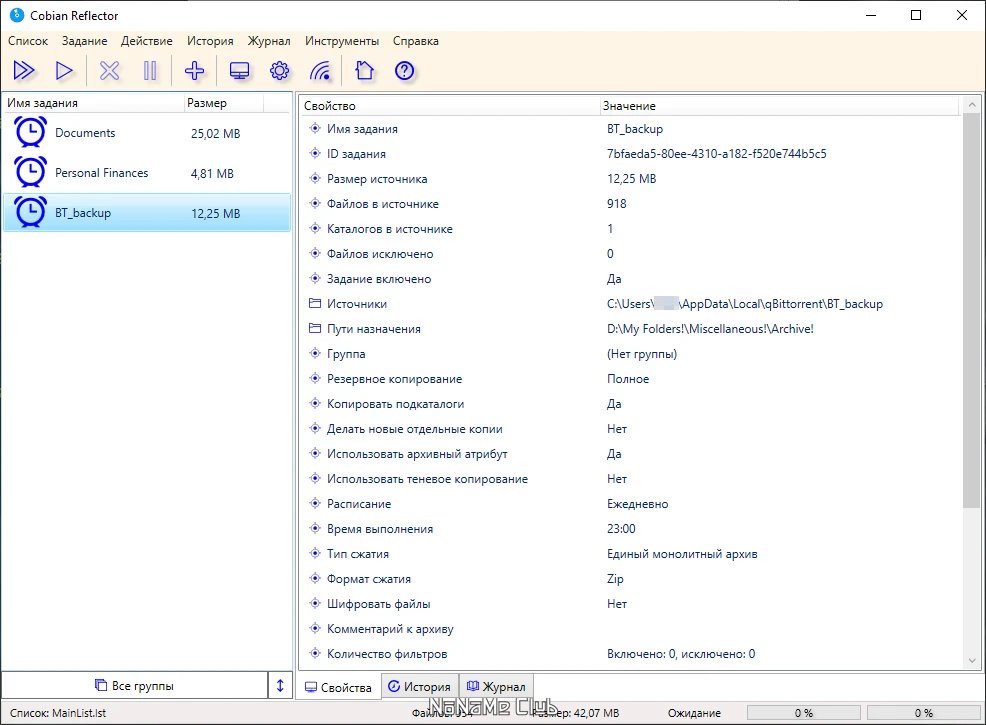Click the run all tasks double-arrow icon

24,71
